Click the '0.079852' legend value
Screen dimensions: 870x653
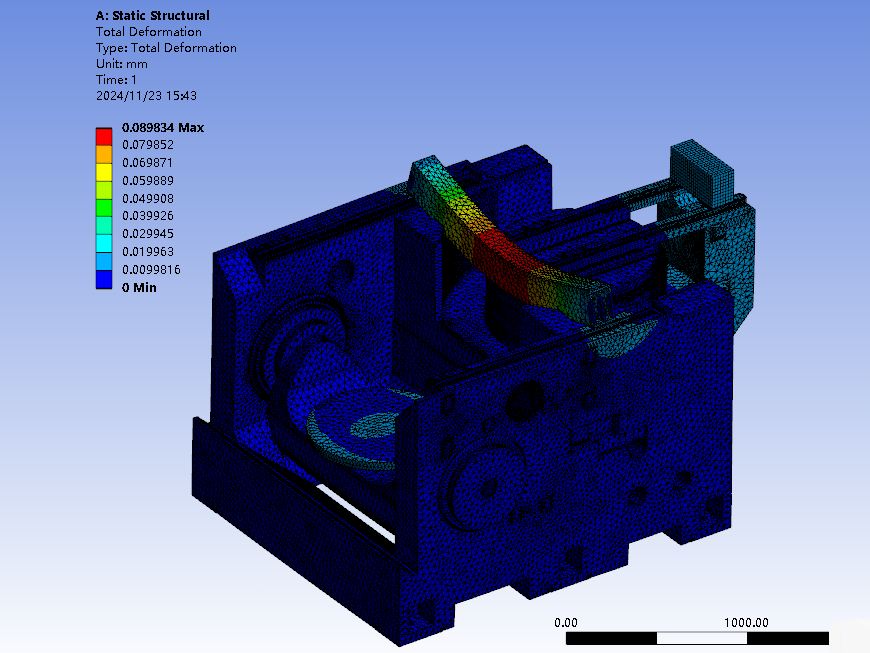(x=148, y=145)
